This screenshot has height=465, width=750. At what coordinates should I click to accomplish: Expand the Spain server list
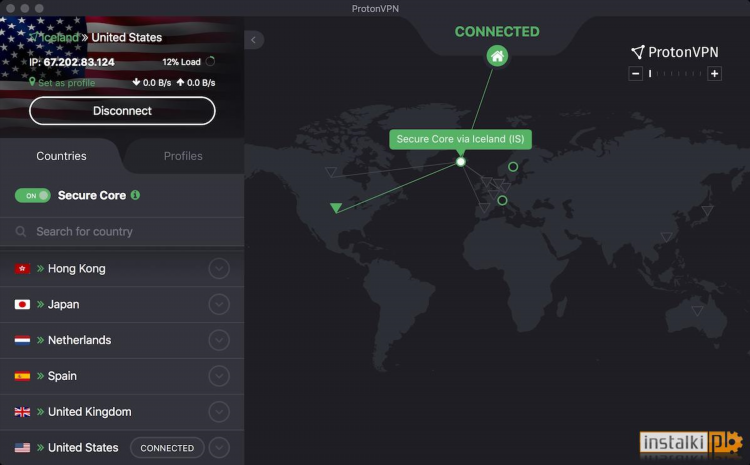pyautogui.click(x=219, y=376)
